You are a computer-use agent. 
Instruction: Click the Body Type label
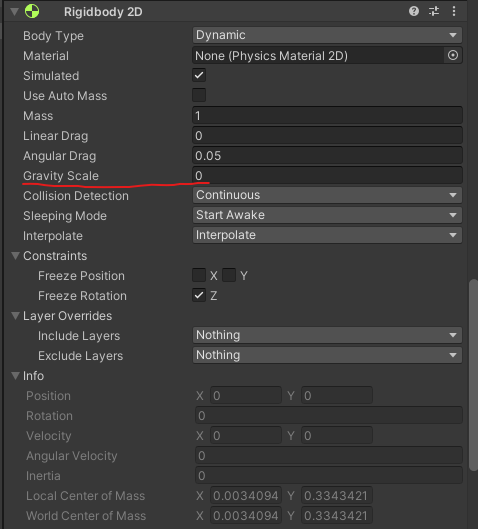[x=53, y=36]
